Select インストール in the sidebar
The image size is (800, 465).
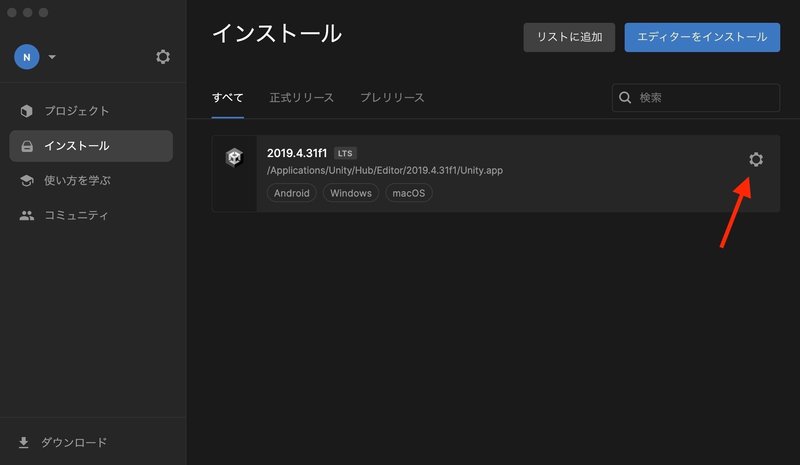point(91,146)
